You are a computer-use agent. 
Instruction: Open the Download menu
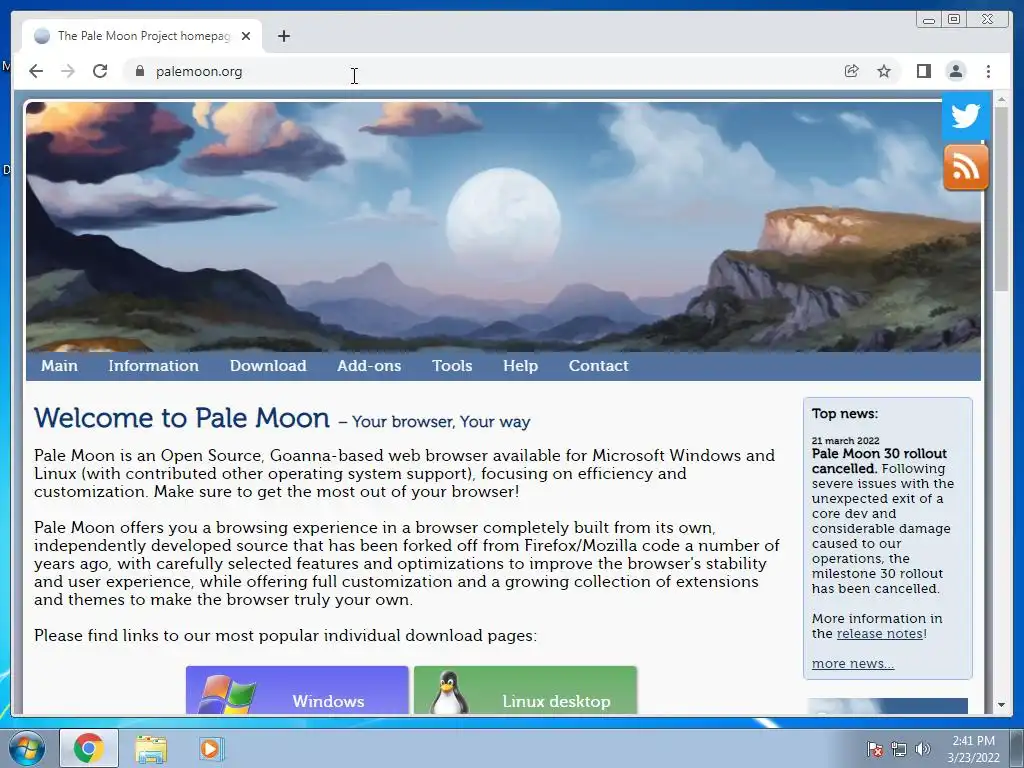click(268, 366)
